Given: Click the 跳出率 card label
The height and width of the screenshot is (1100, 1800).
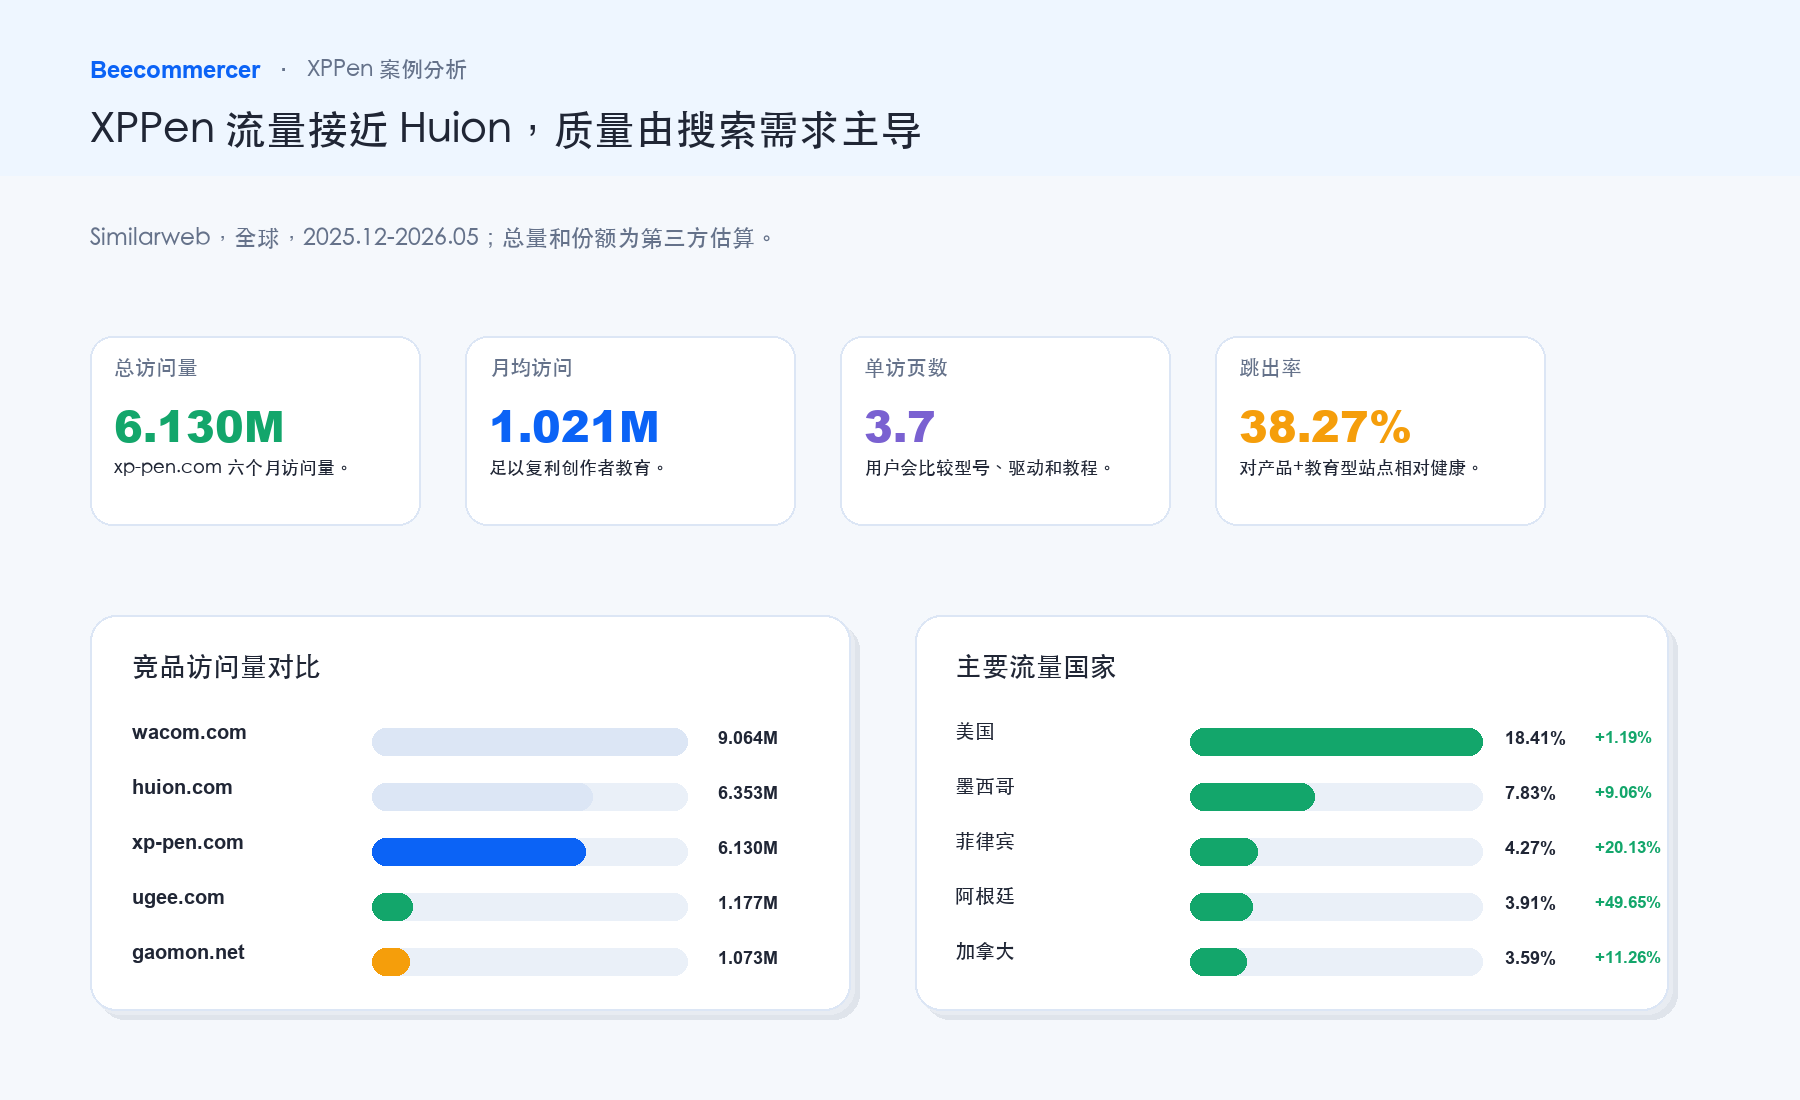Looking at the screenshot, I should (1270, 368).
